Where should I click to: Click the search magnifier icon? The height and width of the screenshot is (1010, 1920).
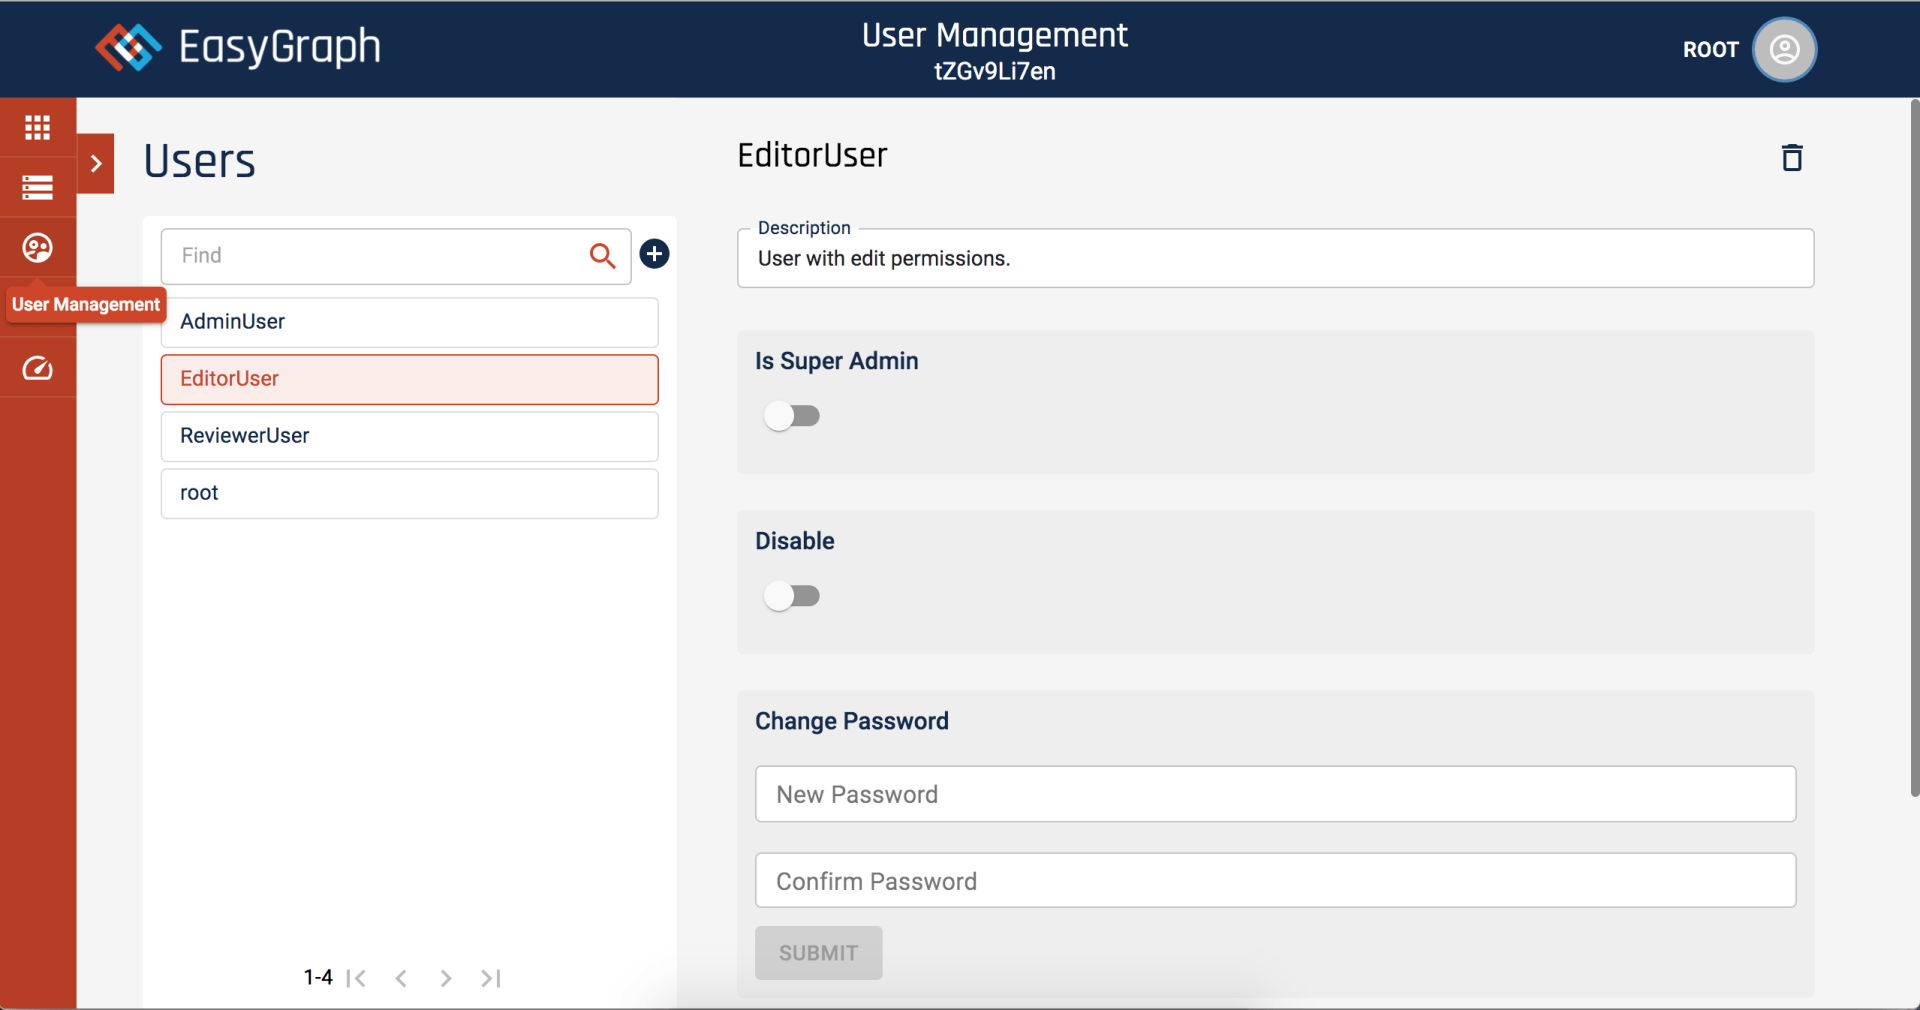pyautogui.click(x=602, y=256)
